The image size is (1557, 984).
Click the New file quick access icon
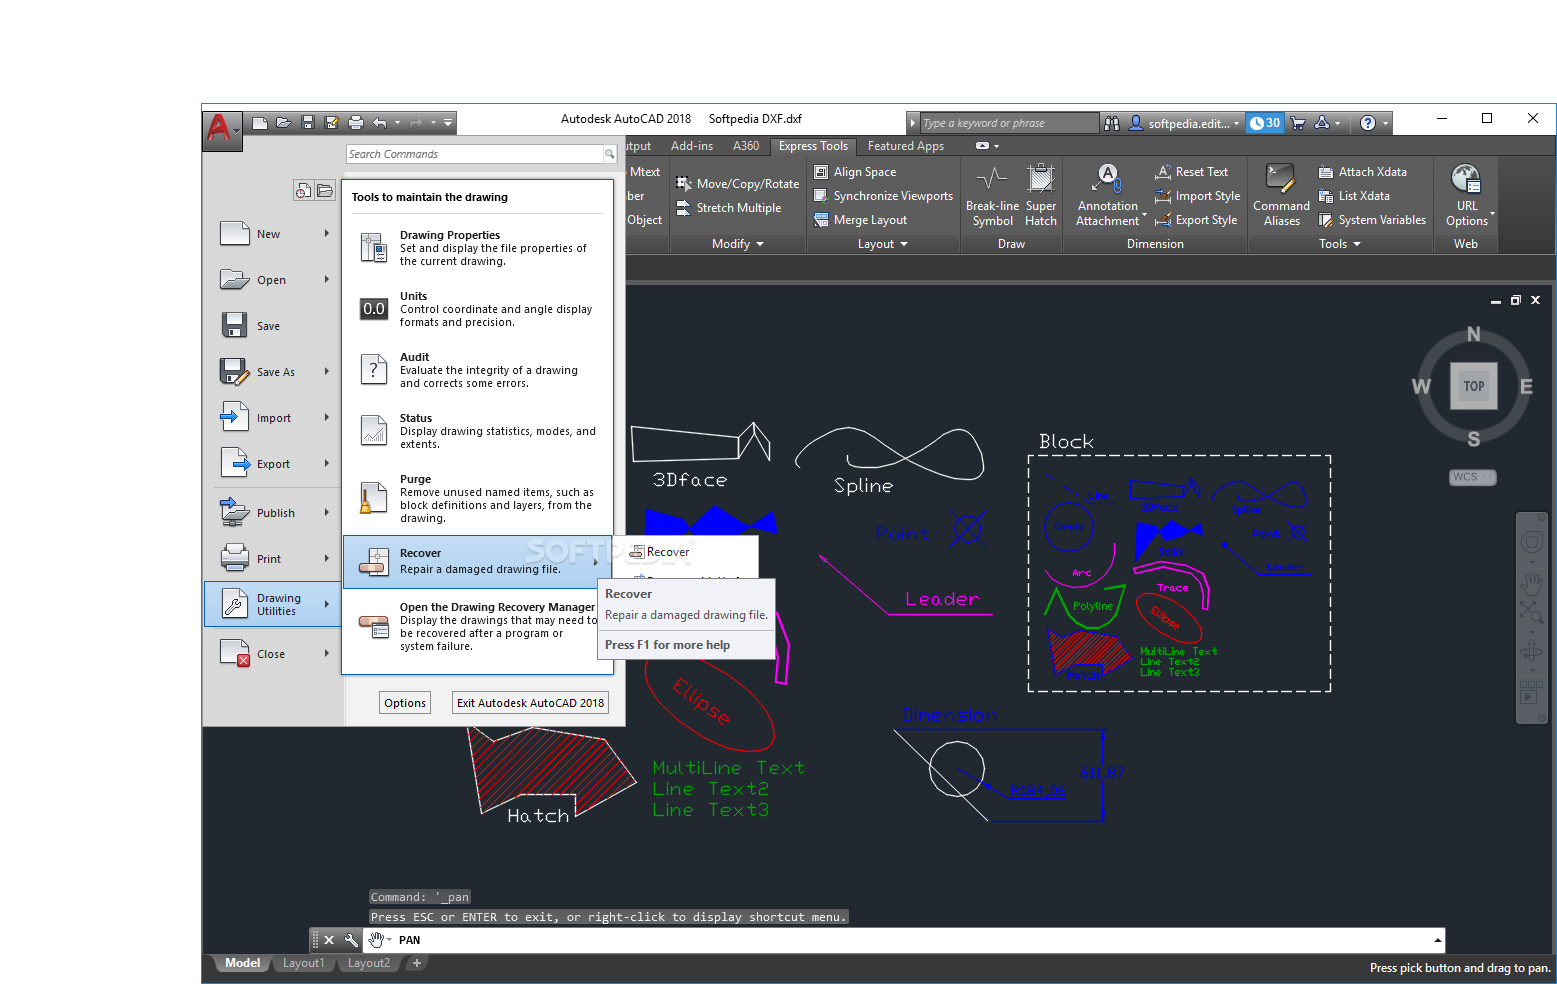point(260,123)
